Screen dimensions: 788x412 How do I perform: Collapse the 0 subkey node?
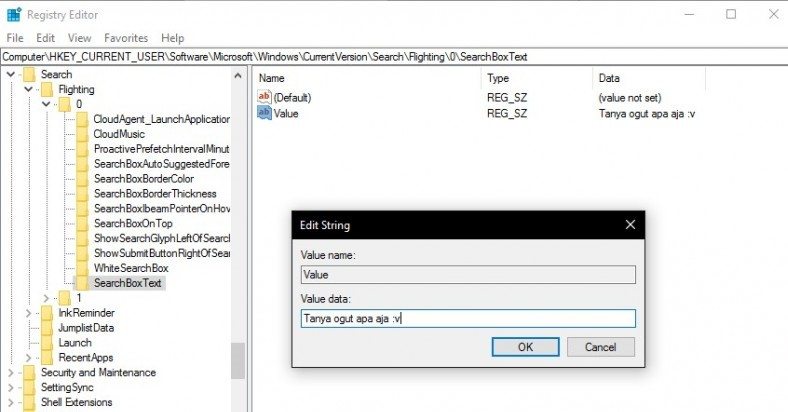click(x=46, y=104)
